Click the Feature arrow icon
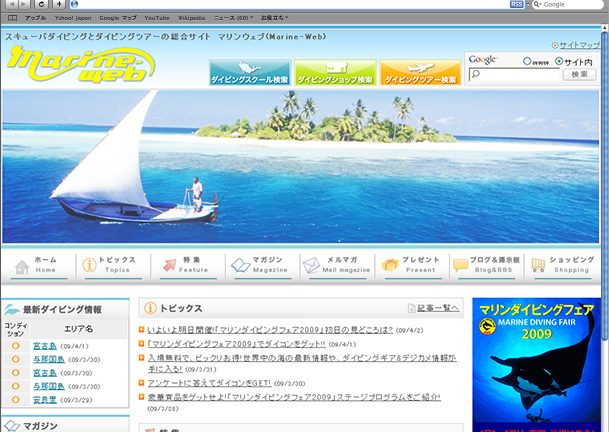This screenshot has width=609, height=432. tap(165, 265)
